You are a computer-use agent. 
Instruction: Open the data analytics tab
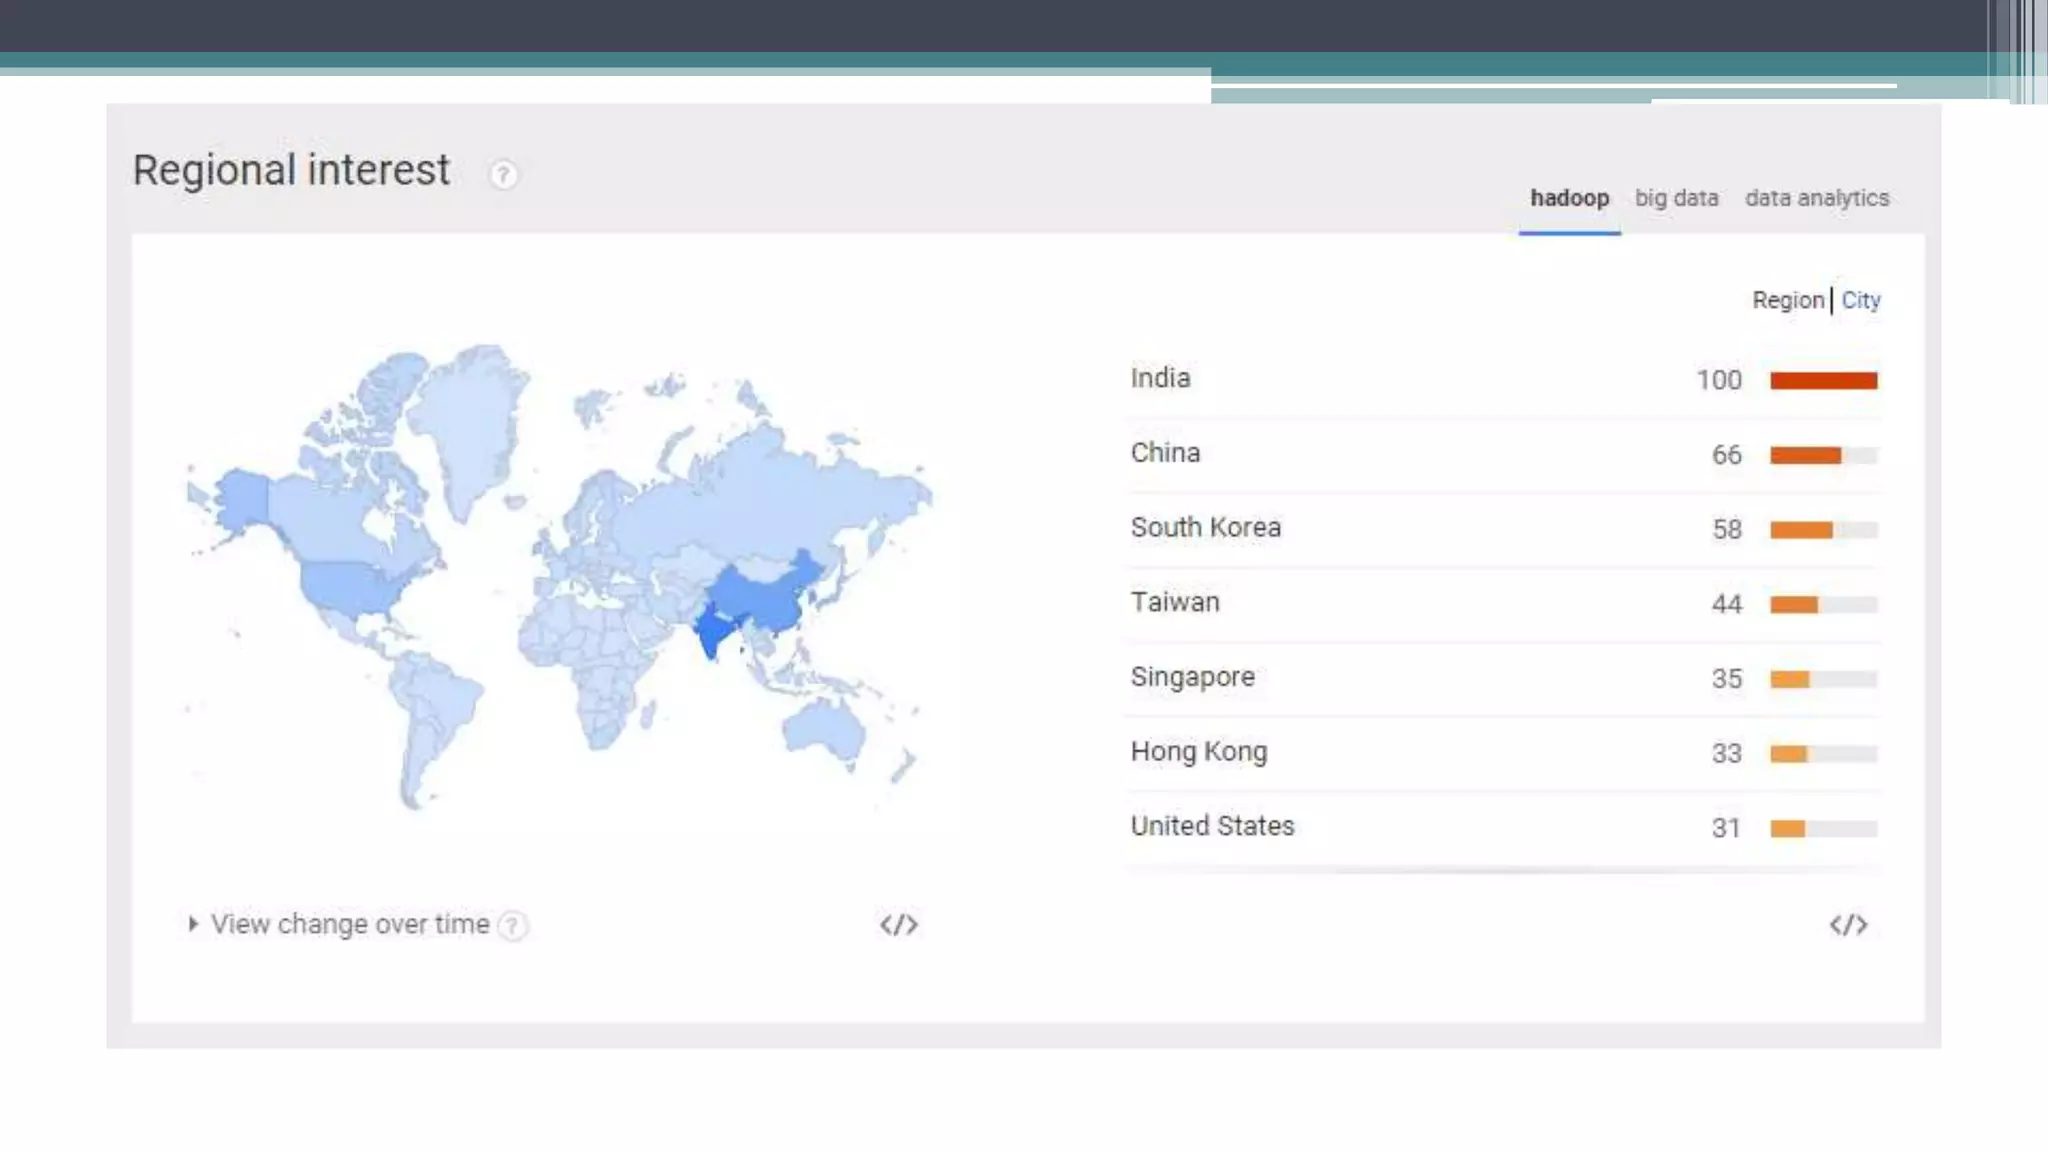tap(1816, 198)
